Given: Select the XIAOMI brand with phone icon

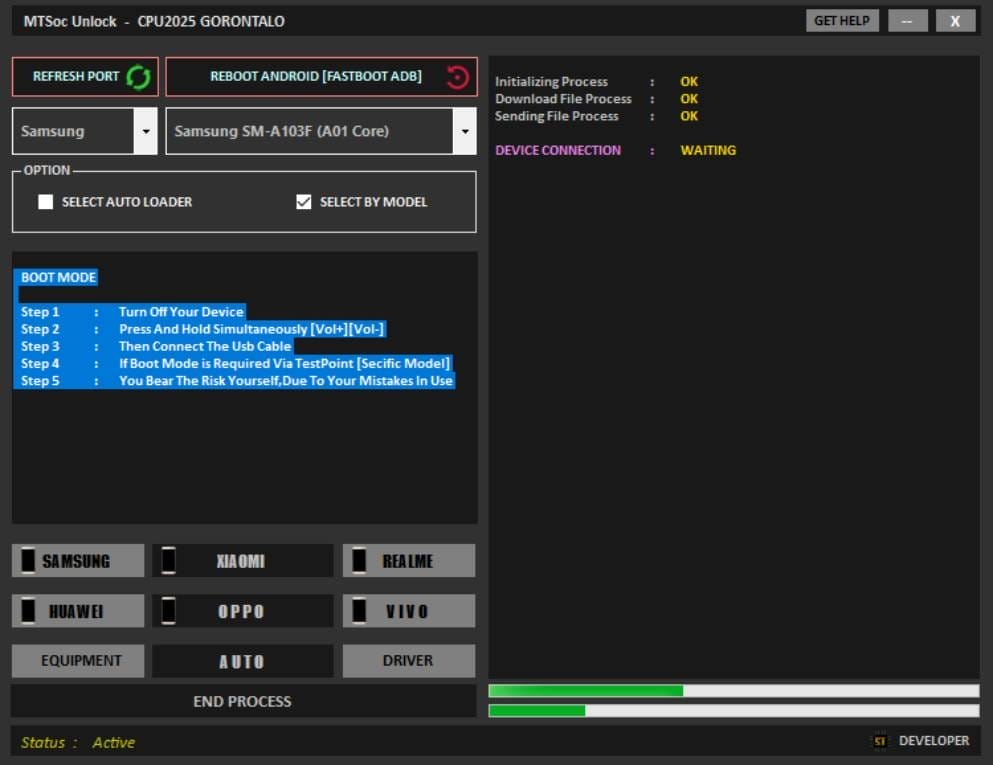Looking at the screenshot, I should pyautogui.click(x=243, y=560).
